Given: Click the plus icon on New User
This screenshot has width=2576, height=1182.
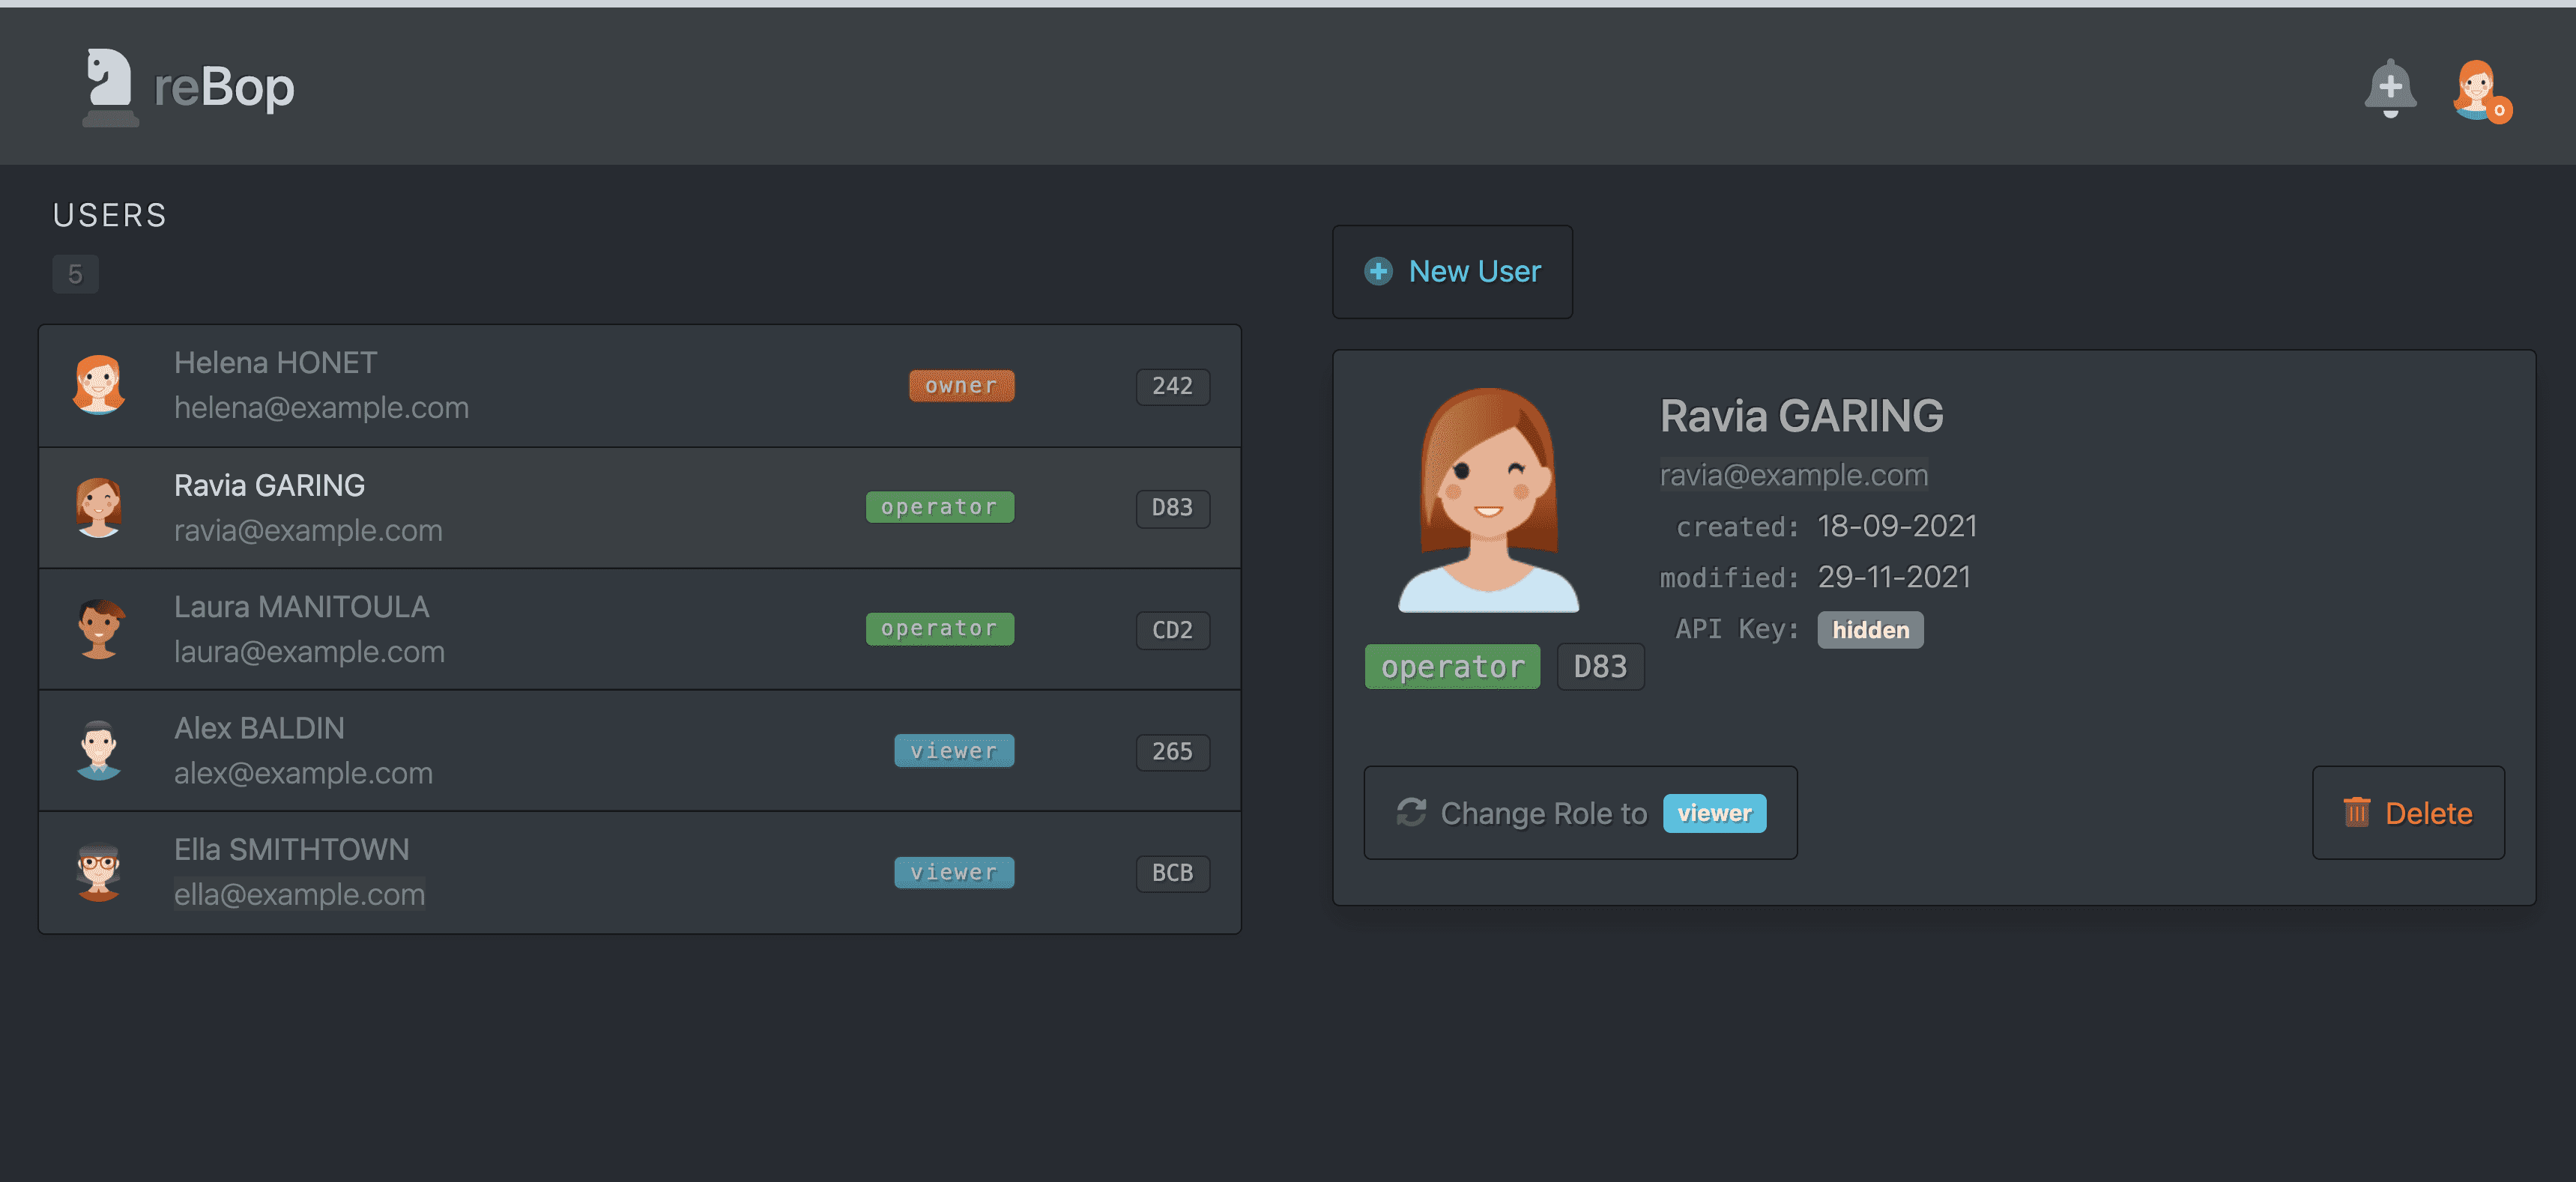Looking at the screenshot, I should tap(1378, 271).
